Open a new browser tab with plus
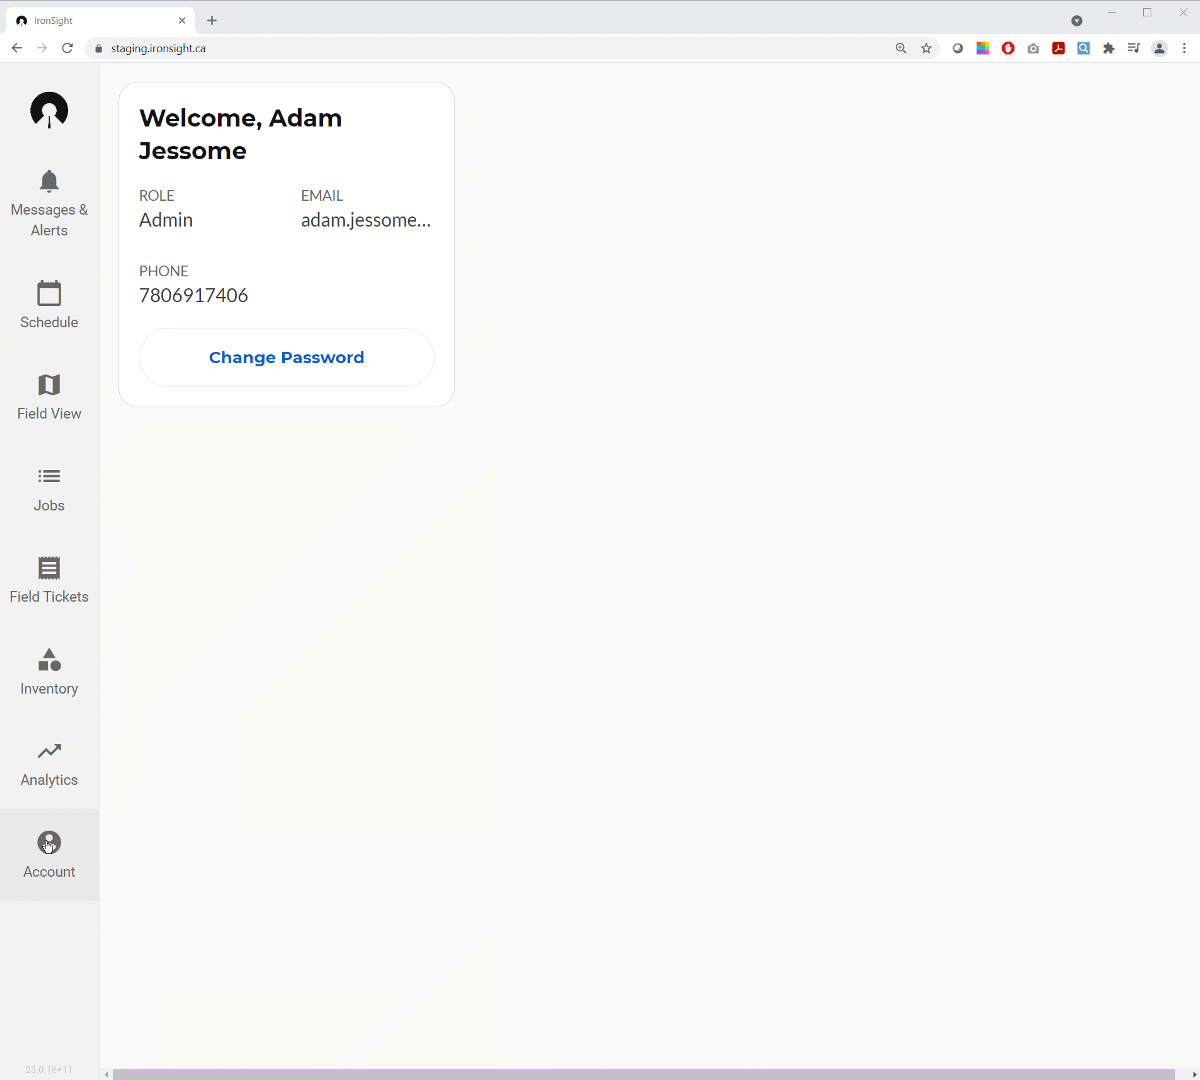This screenshot has height=1080, width=1200. [212, 20]
